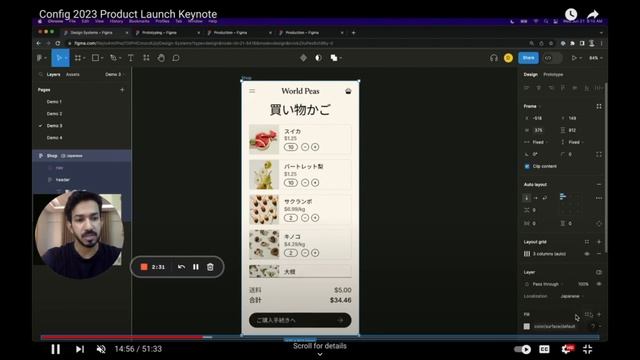
Task: Select the Demo 4 page
Action: [x=54, y=138]
